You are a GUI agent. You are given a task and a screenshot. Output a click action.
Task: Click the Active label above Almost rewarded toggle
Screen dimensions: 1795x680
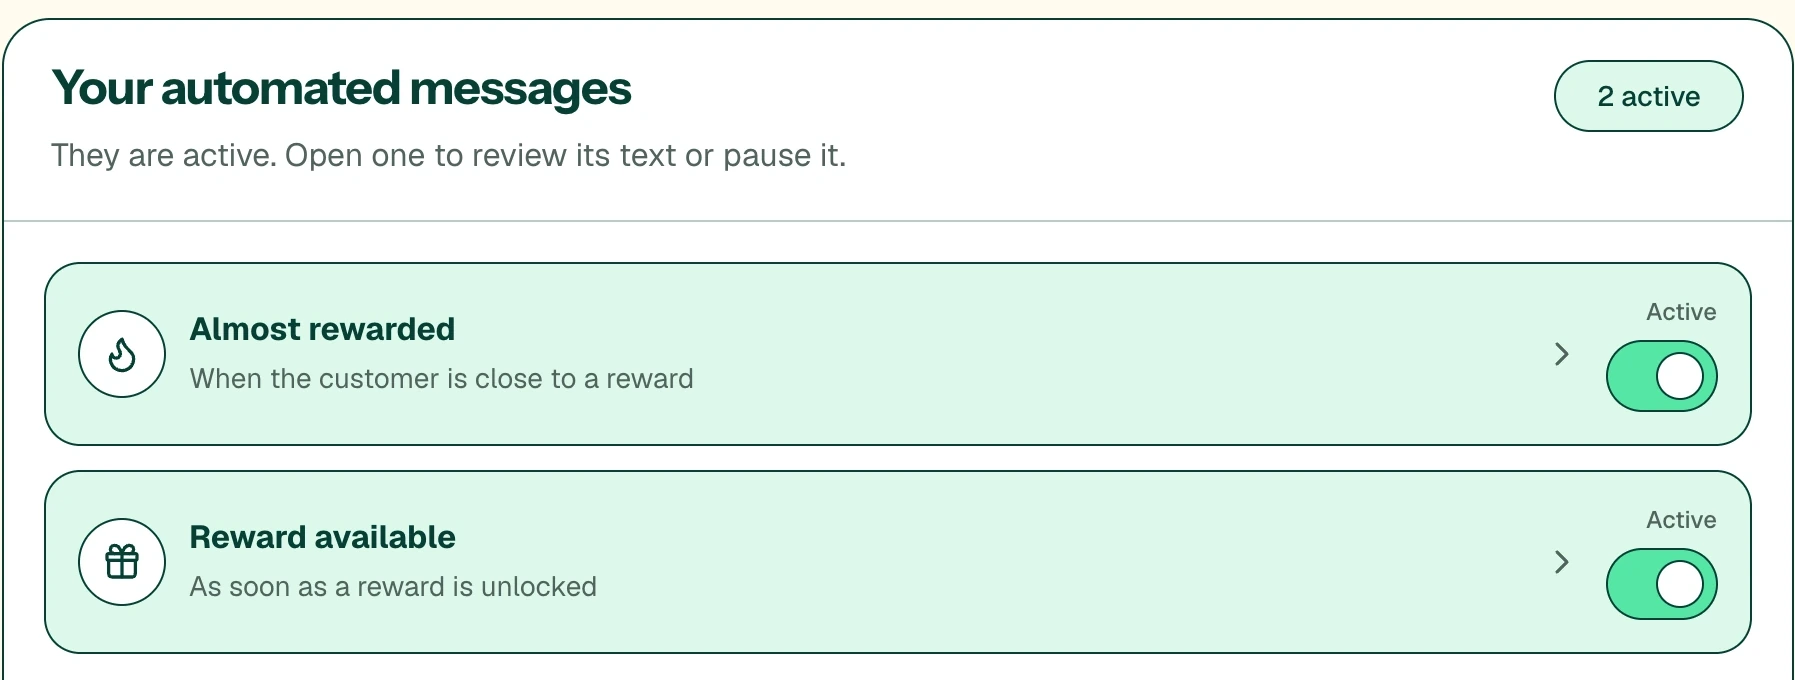[1681, 312]
